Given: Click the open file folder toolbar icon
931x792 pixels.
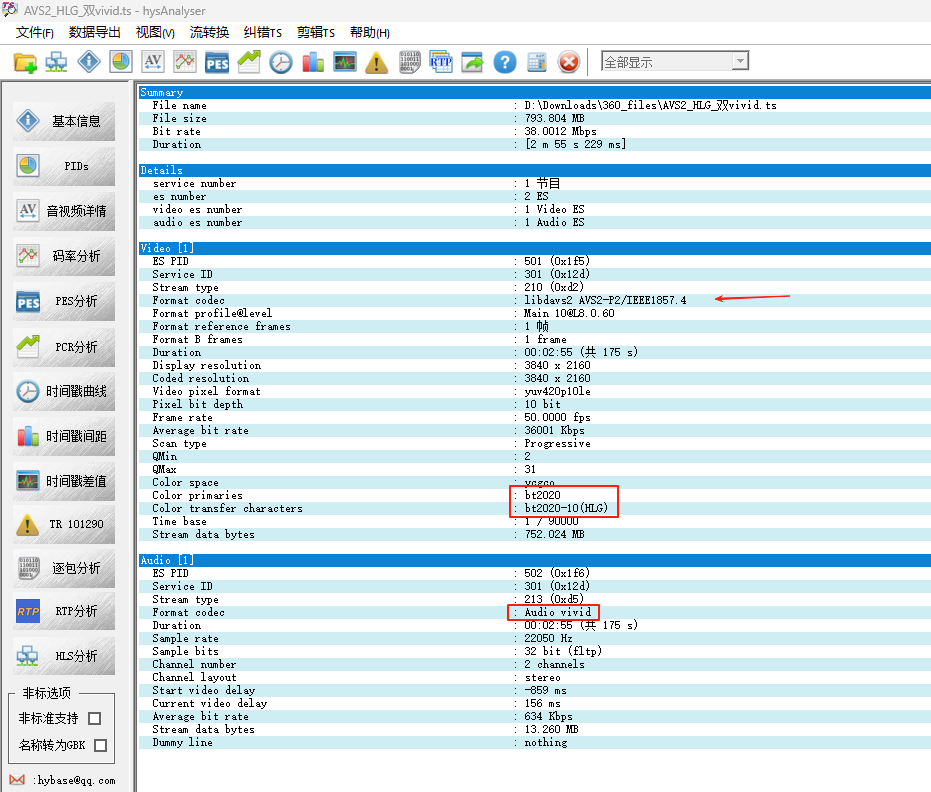Looking at the screenshot, I should [x=25, y=62].
